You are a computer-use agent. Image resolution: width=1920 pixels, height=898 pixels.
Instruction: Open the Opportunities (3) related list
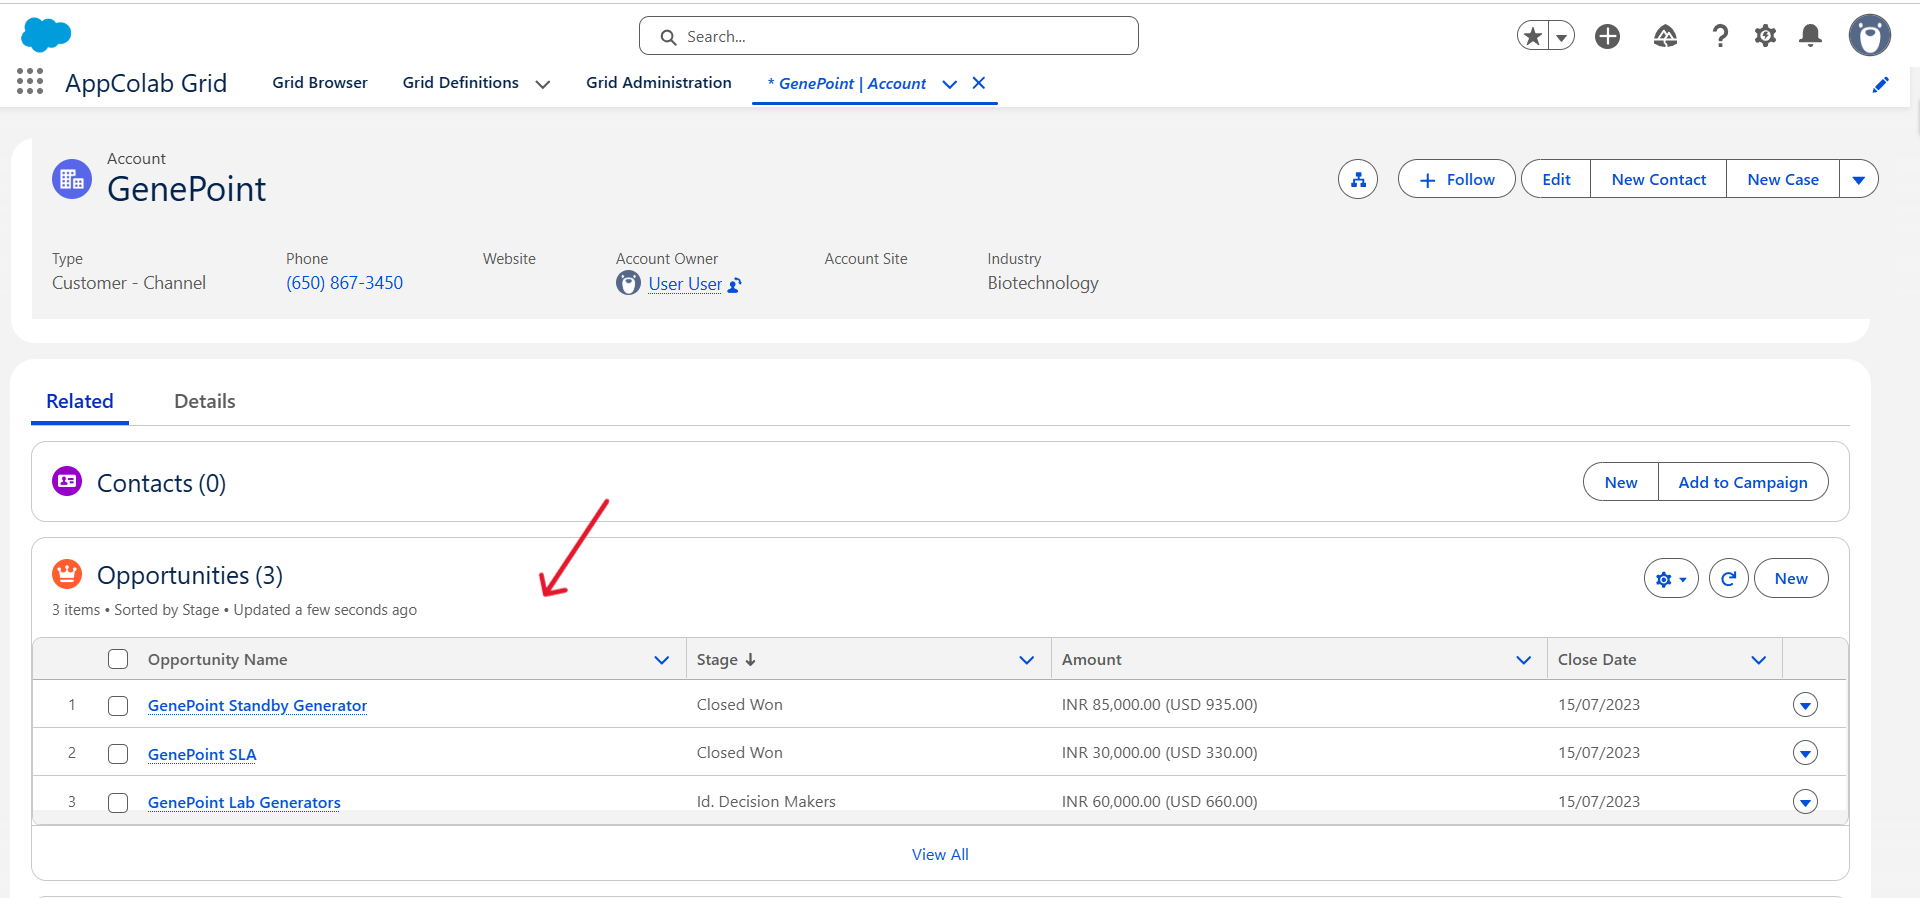point(190,575)
